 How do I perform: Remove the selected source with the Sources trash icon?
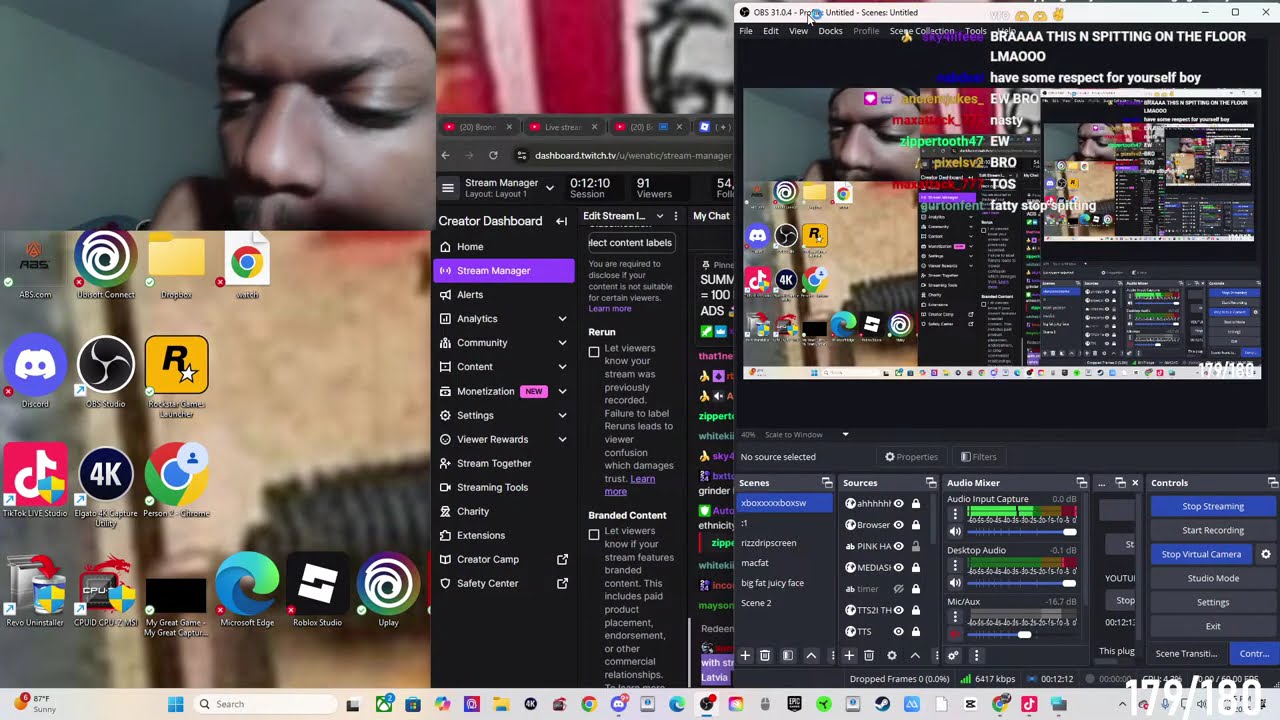pyautogui.click(x=869, y=655)
